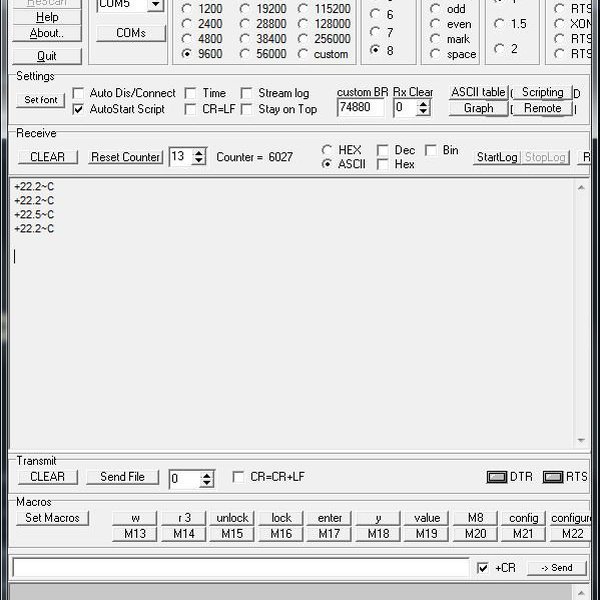The image size is (600, 600).
Task: Enable the Time checkbox
Action: pyautogui.click(x=191, y=93)
